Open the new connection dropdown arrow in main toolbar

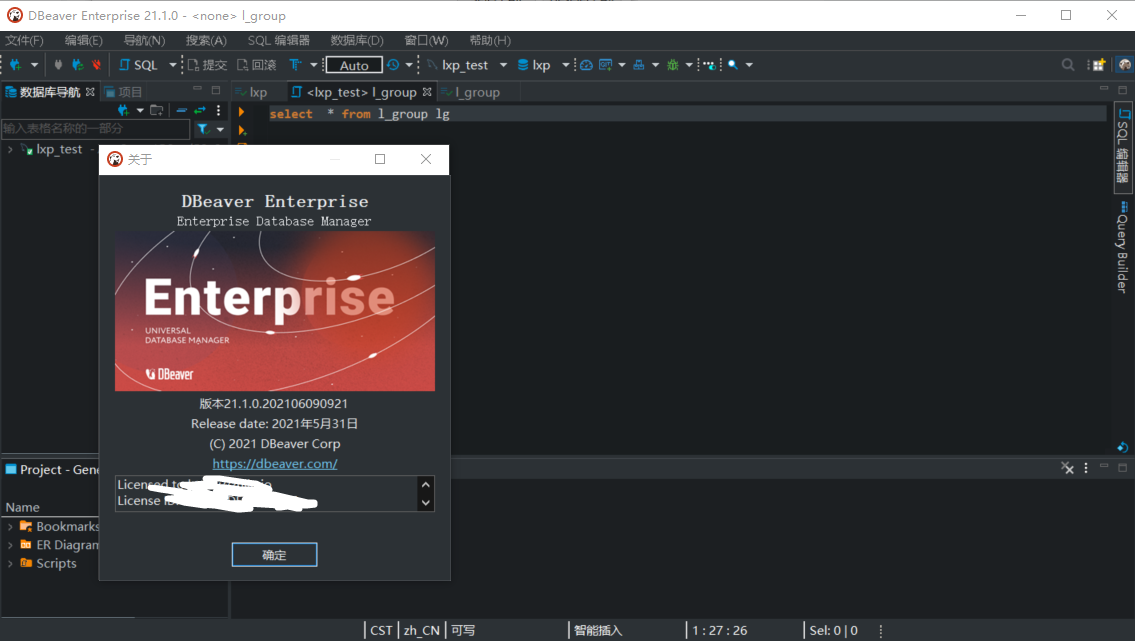(x=34, y=65)
